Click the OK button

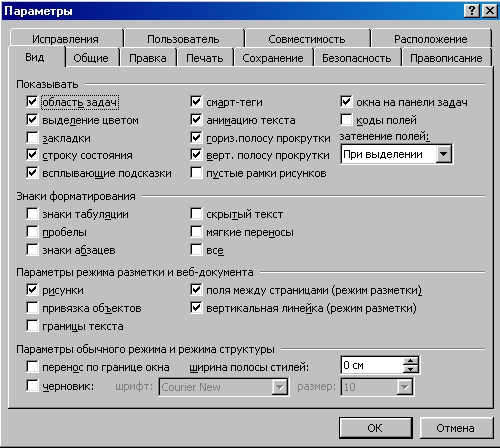point(375,428)
